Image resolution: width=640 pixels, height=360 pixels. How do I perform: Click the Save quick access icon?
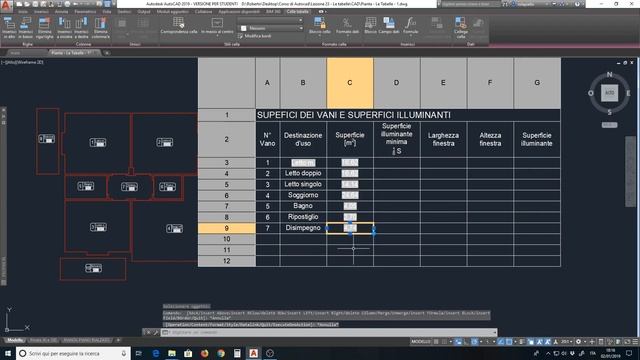36,4
